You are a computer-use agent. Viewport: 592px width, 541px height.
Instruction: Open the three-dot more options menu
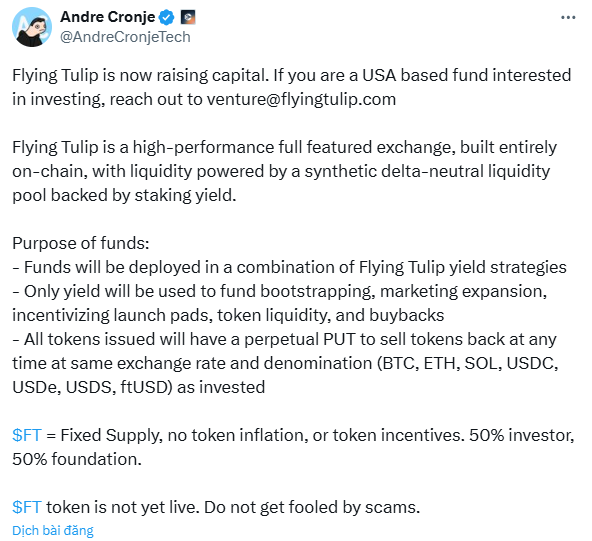point(568,17)
